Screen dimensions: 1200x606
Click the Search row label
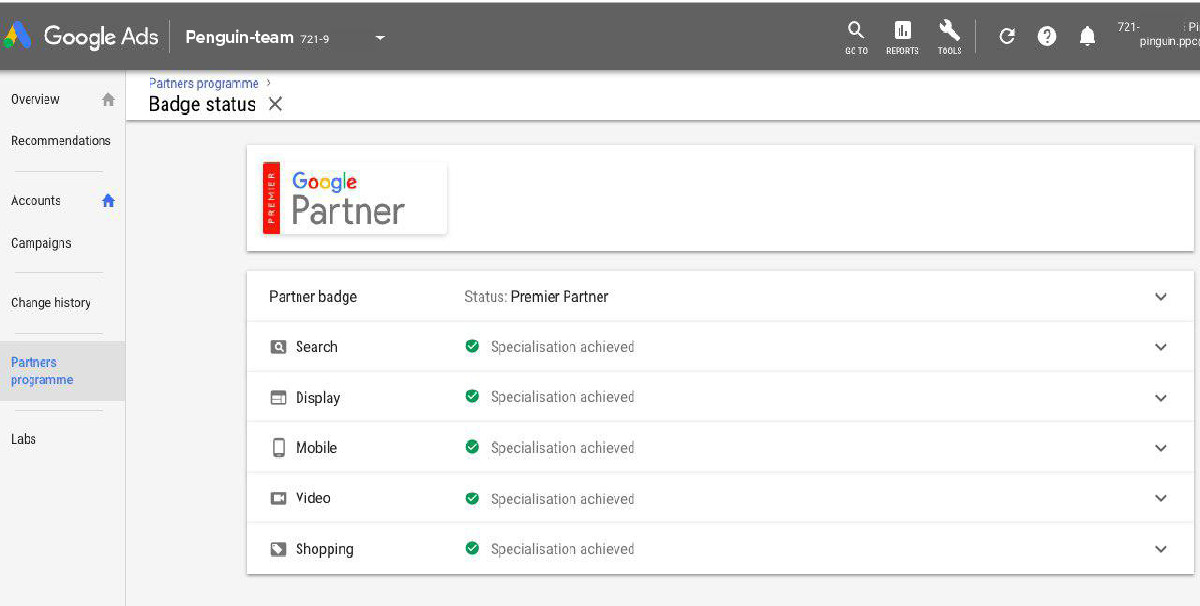pyautogui.click(x=317, y=347)
